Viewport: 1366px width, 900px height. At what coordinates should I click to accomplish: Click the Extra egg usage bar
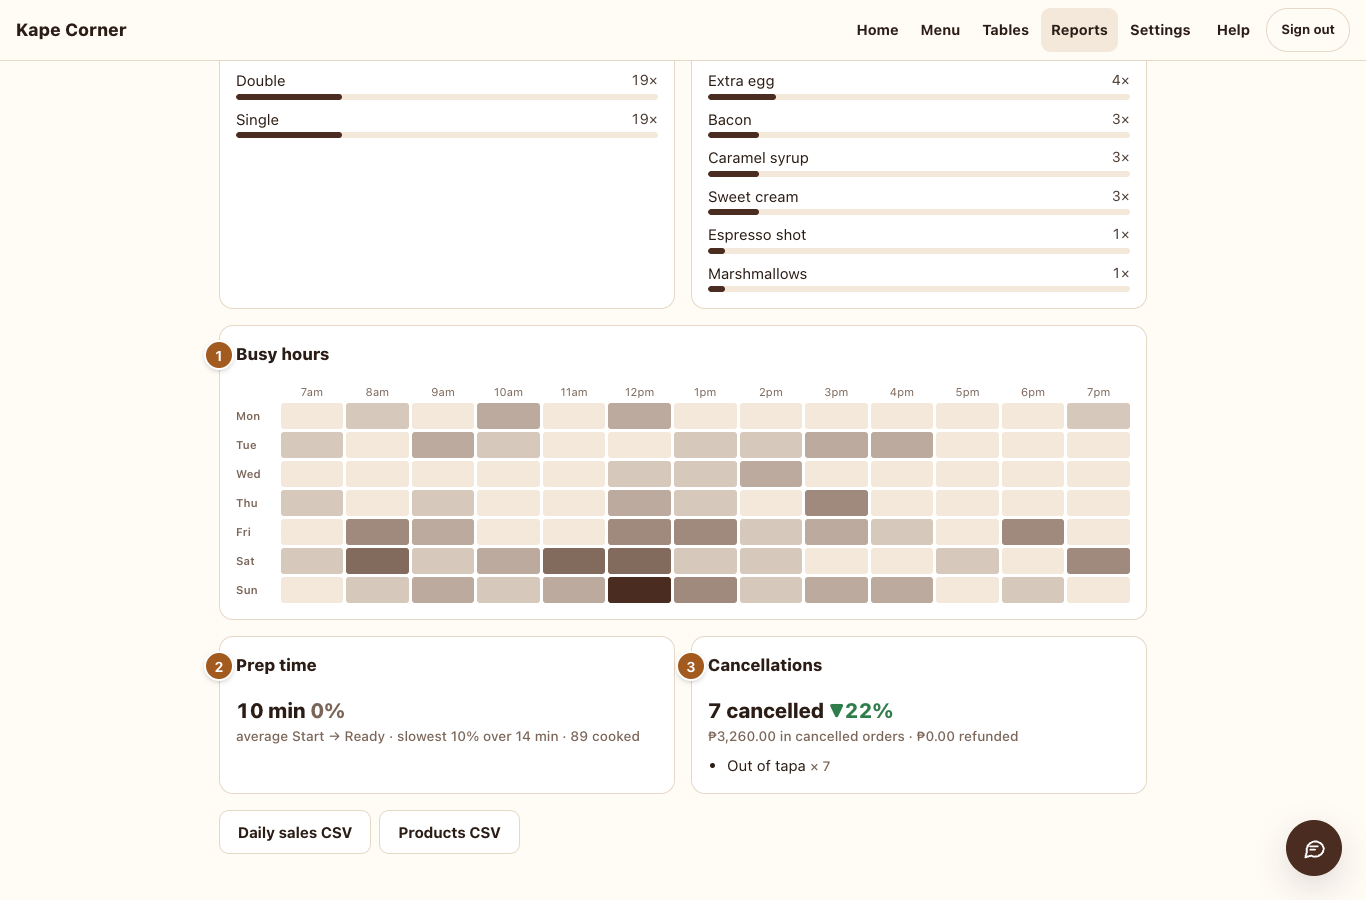919,97
